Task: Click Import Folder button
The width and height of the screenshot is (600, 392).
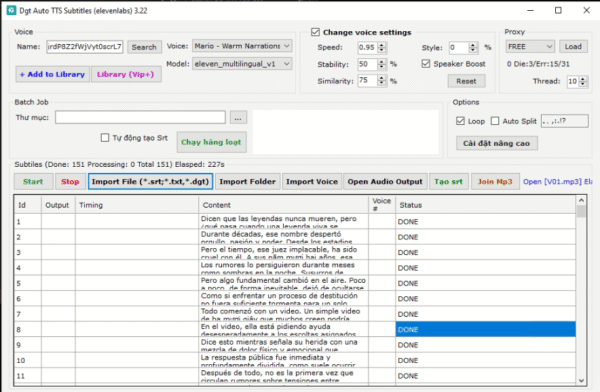Action: click(248, 181)
